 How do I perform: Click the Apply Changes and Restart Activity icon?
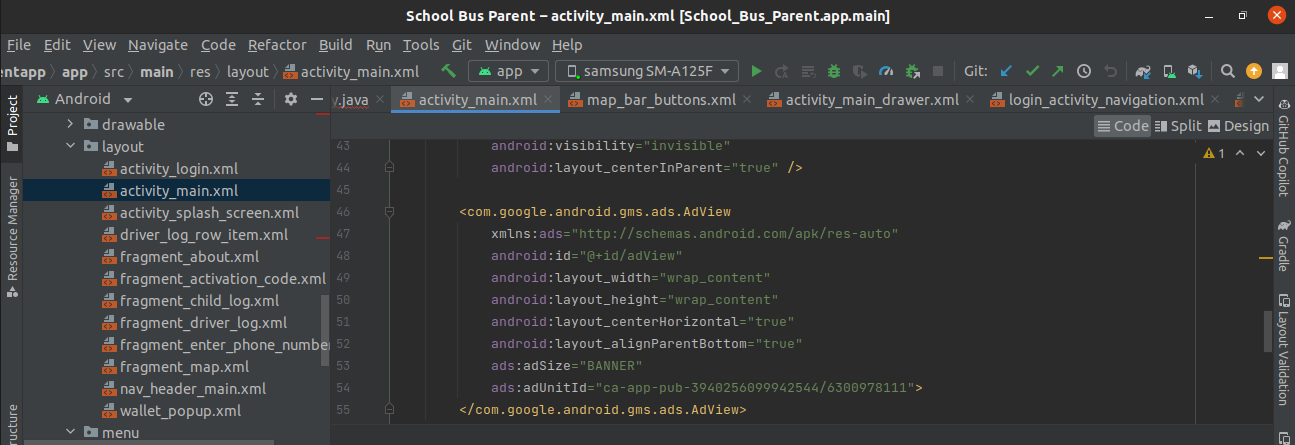[782, 71]
